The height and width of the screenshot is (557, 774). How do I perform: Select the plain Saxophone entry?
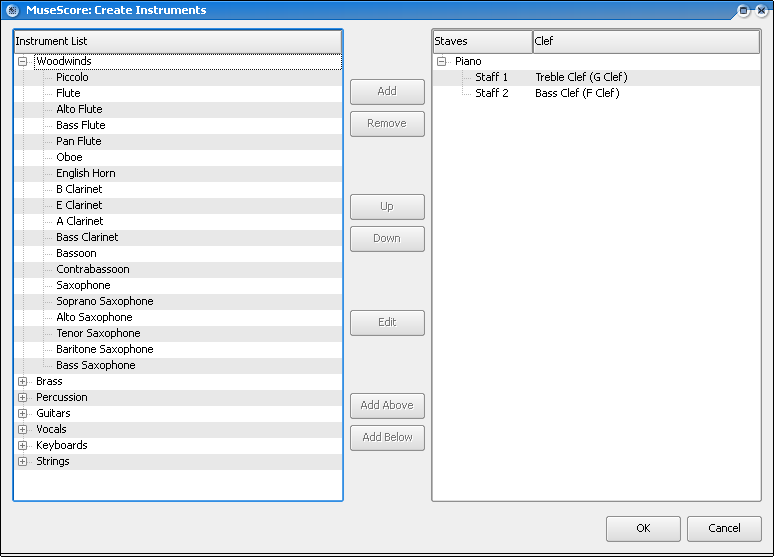click(83, 285)
